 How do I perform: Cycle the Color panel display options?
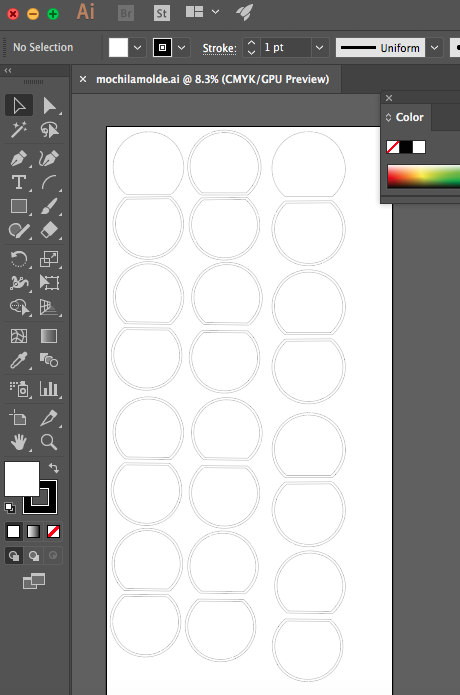click(388, 117)
